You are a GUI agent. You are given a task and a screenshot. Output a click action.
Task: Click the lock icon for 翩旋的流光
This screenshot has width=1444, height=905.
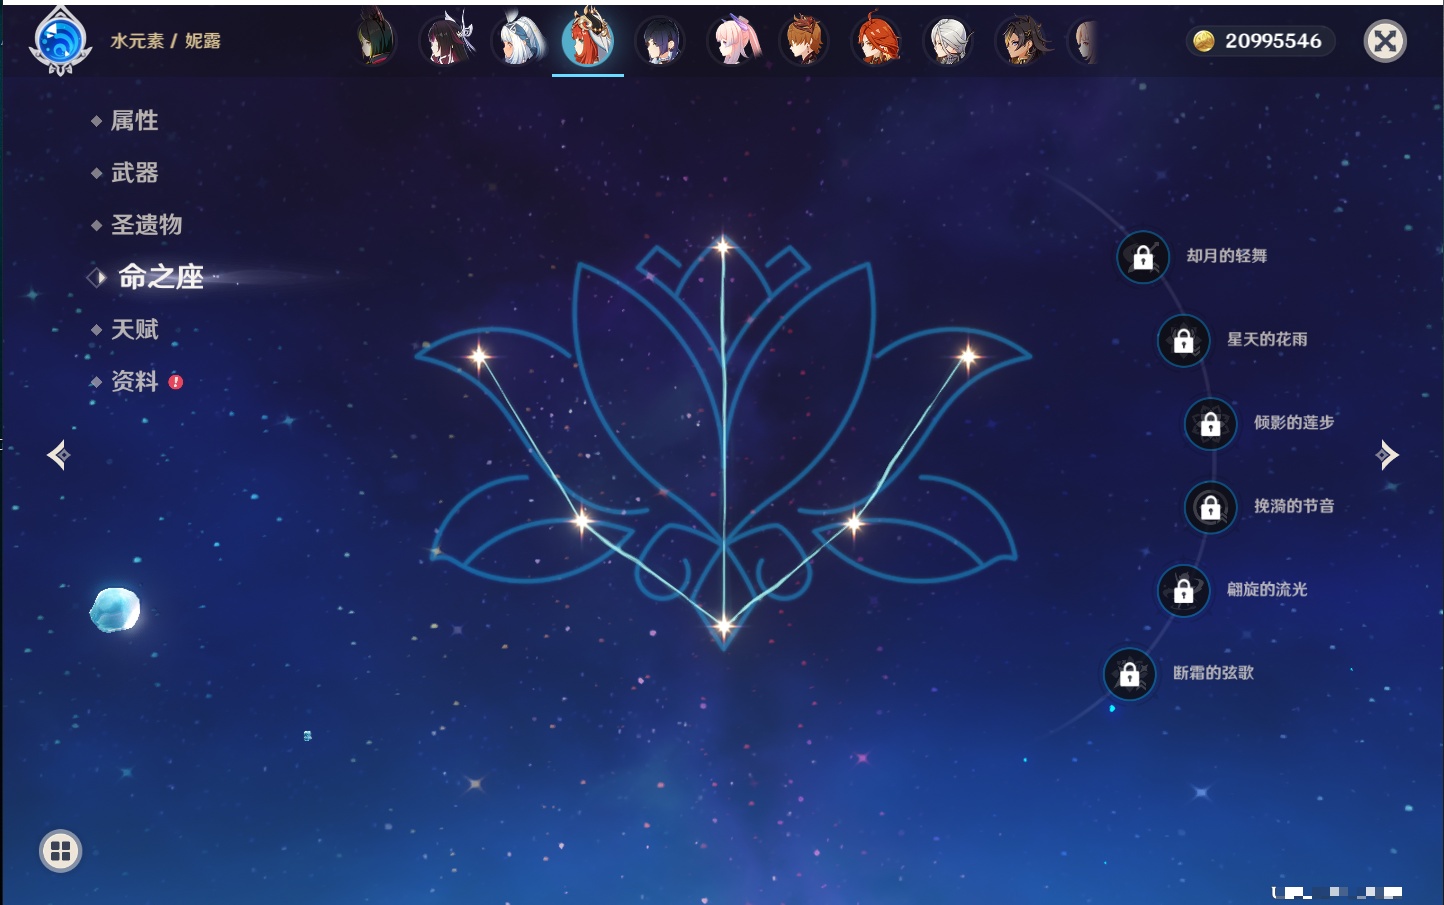click(1184, 590)
